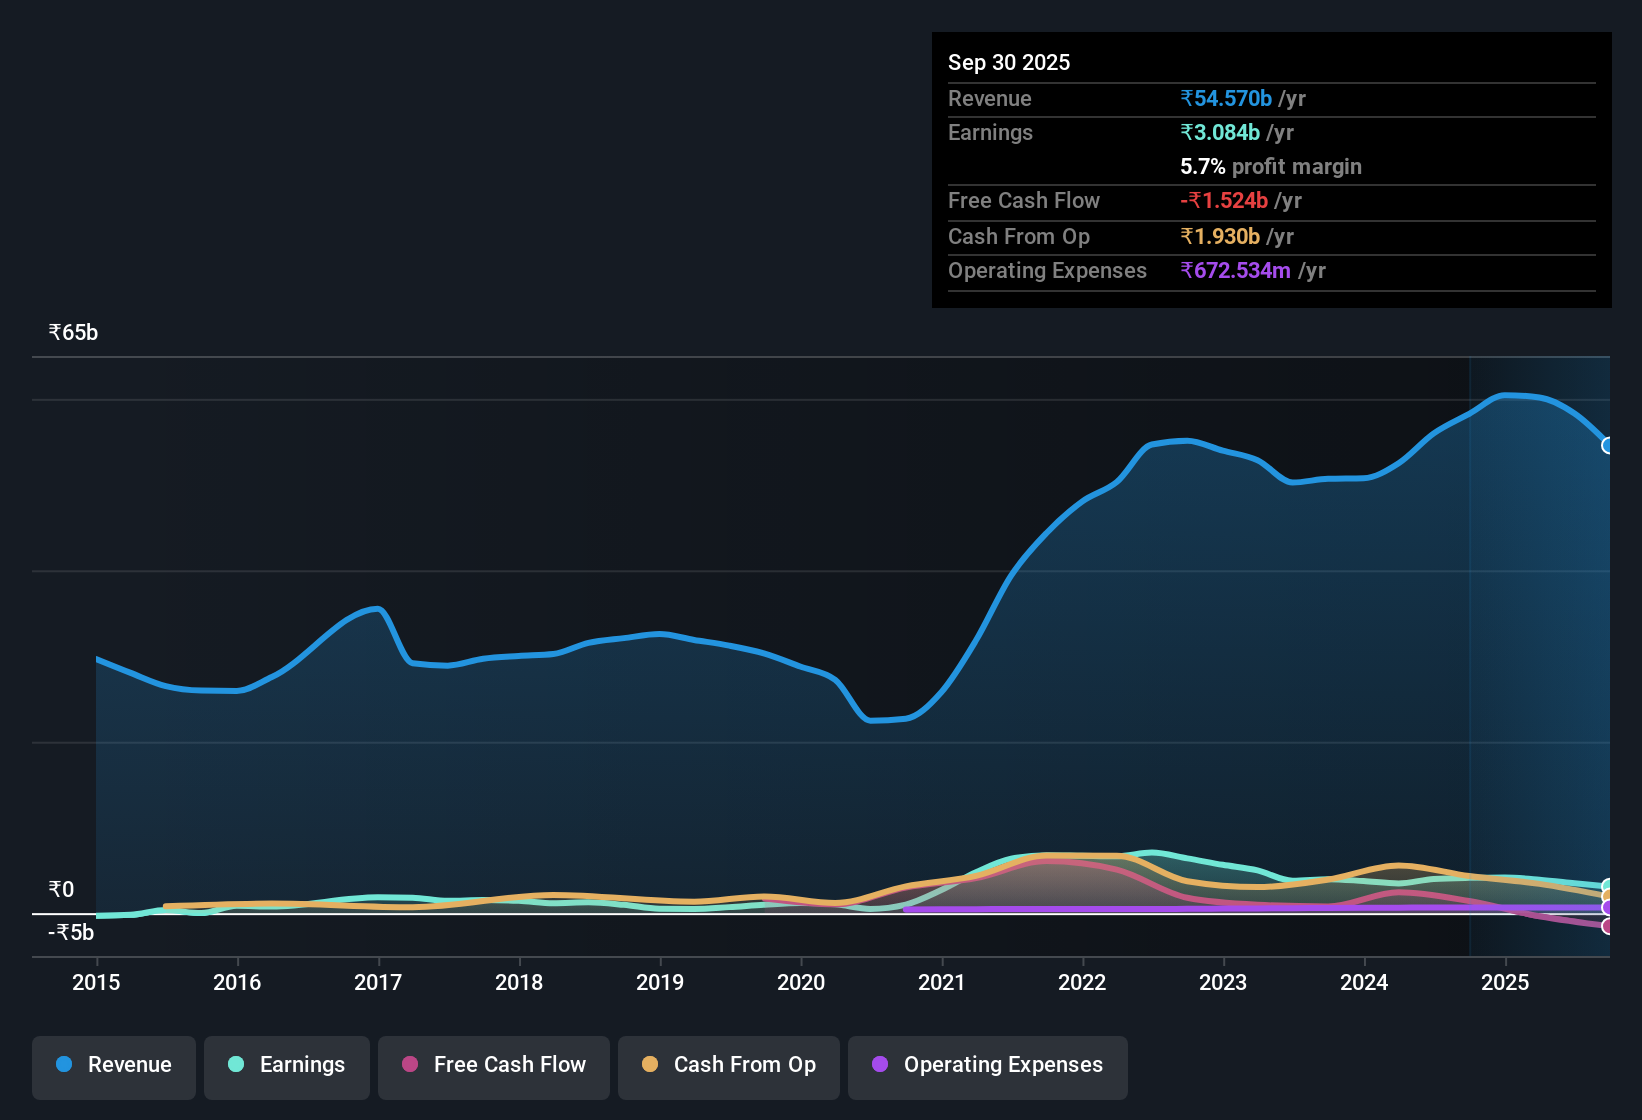Click the ₹65b label on the y-axis
1642x1120 pixels.
[72, 332]
